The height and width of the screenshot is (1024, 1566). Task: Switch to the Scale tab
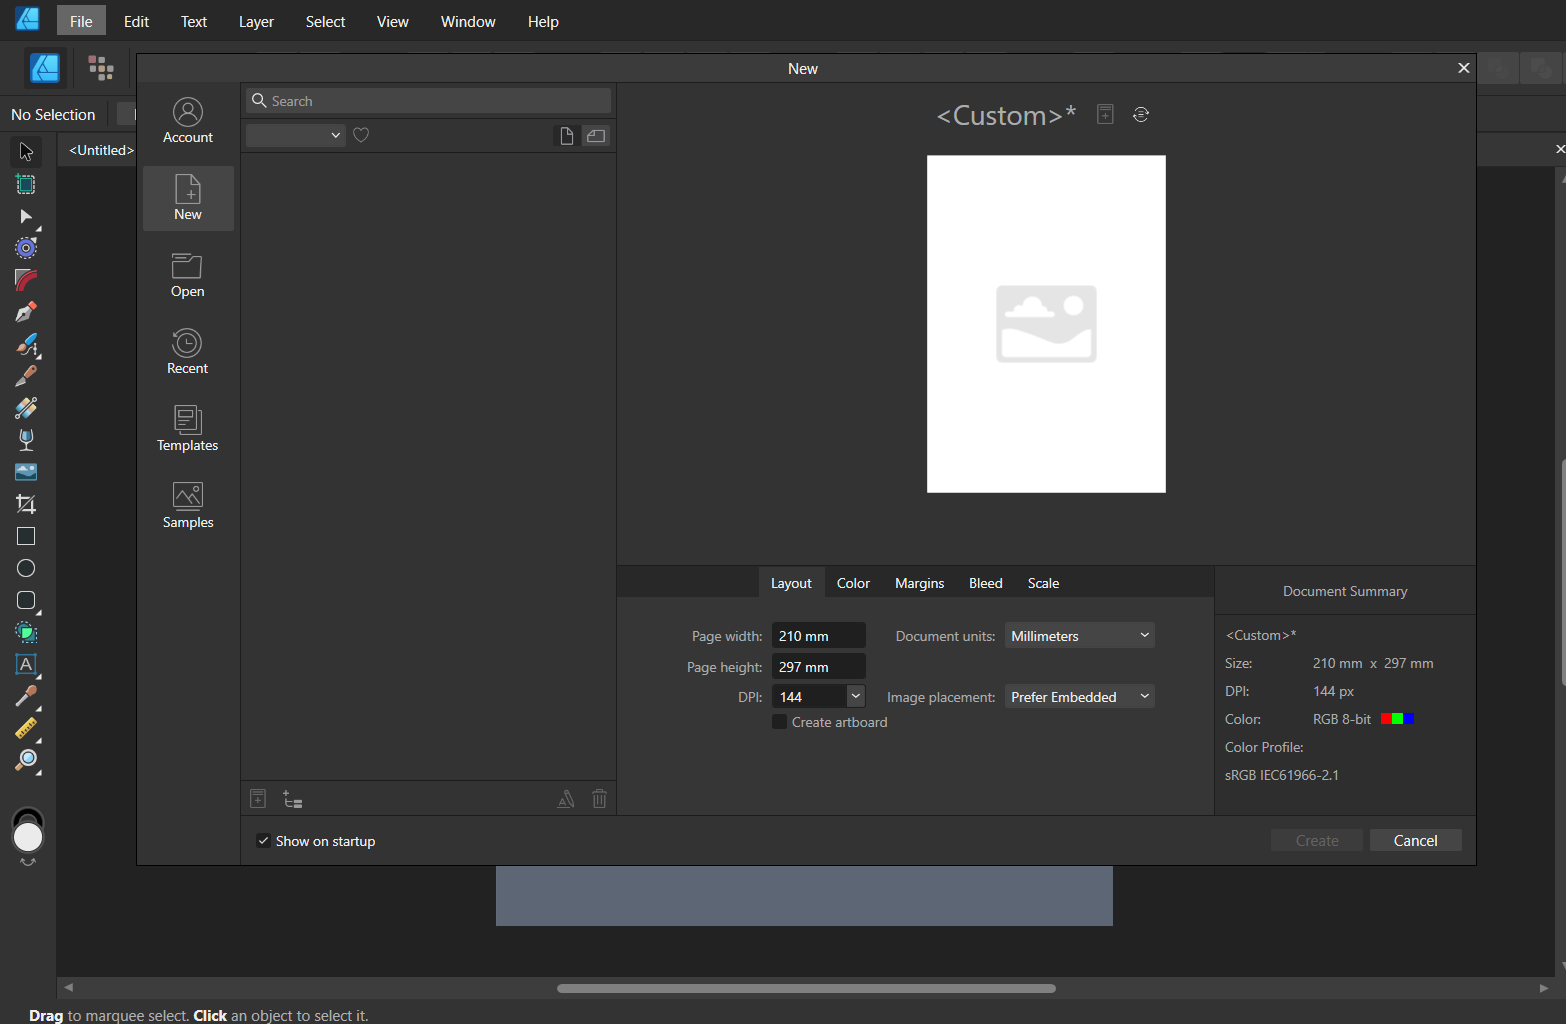click(1043, 583)
